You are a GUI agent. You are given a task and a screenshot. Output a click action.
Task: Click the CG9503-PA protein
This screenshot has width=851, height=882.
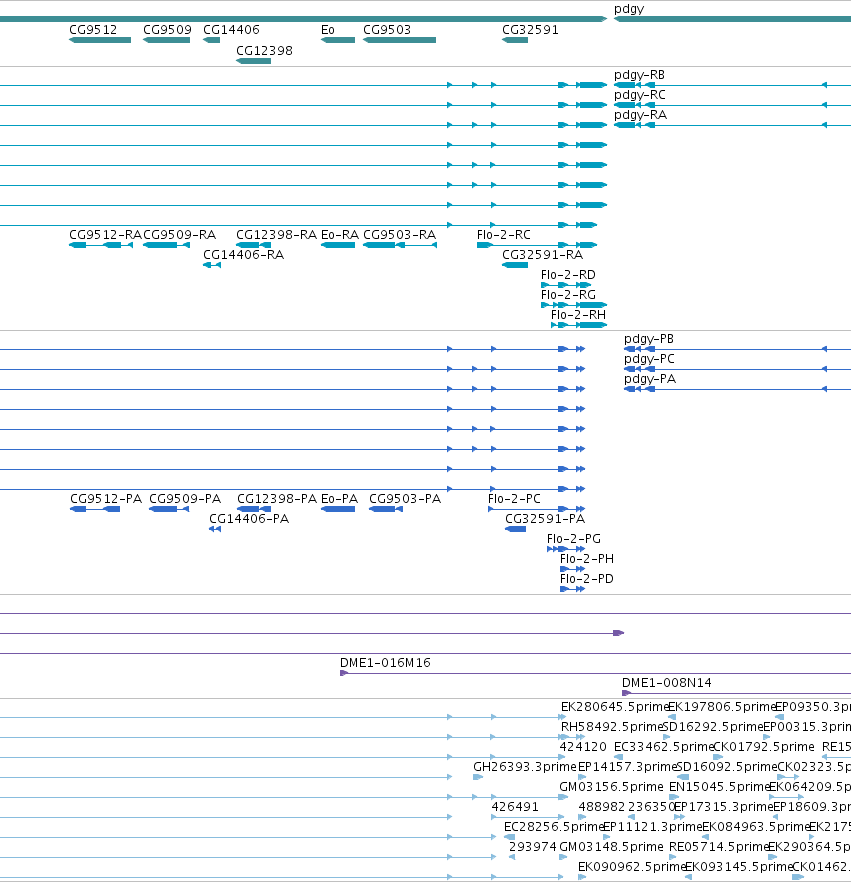[386, 509]
